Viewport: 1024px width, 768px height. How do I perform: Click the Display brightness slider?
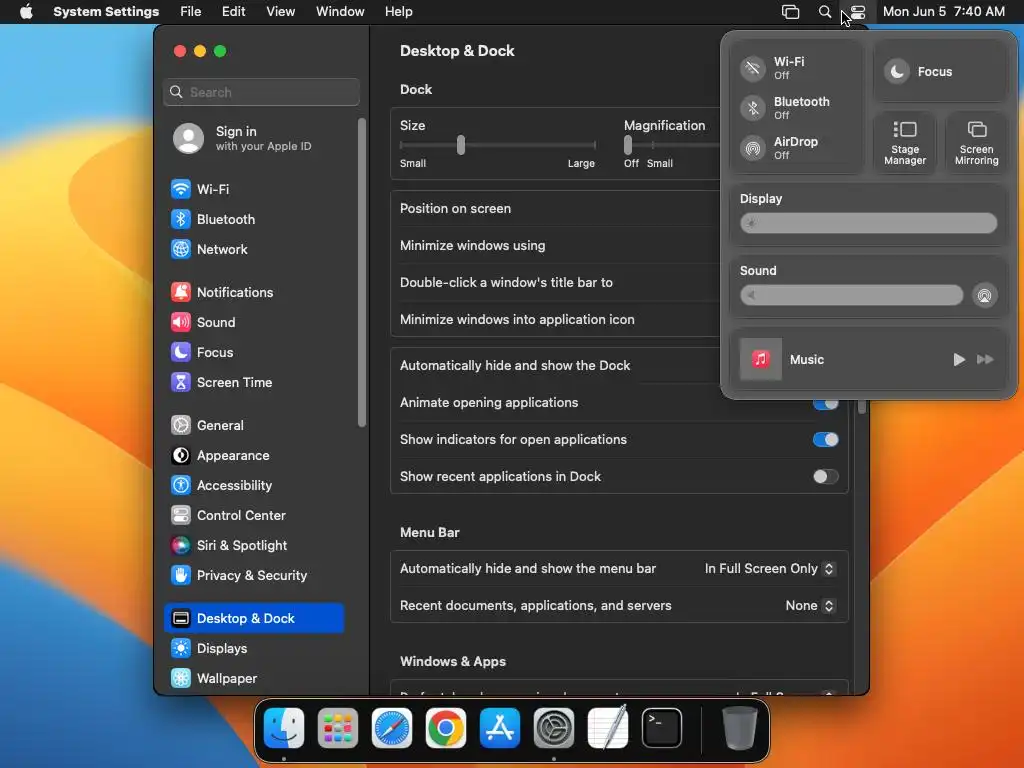pyautogui.click(x=868, y=223)
